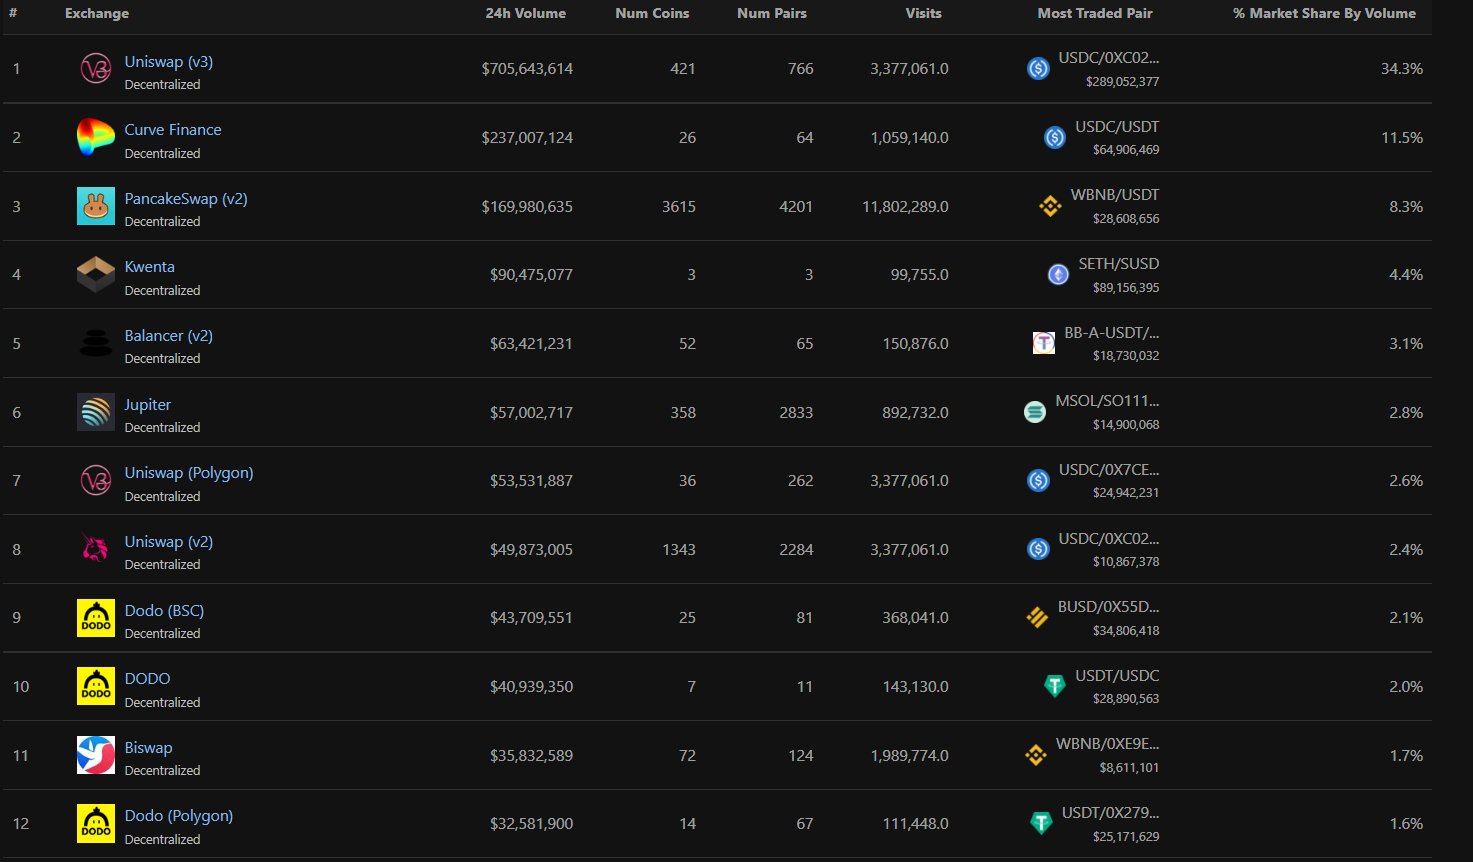The width and height of the screenshot is (1473, 862).
Task: Click the Decentralized label under Dodo (BSC)
Action: (162, 633)
